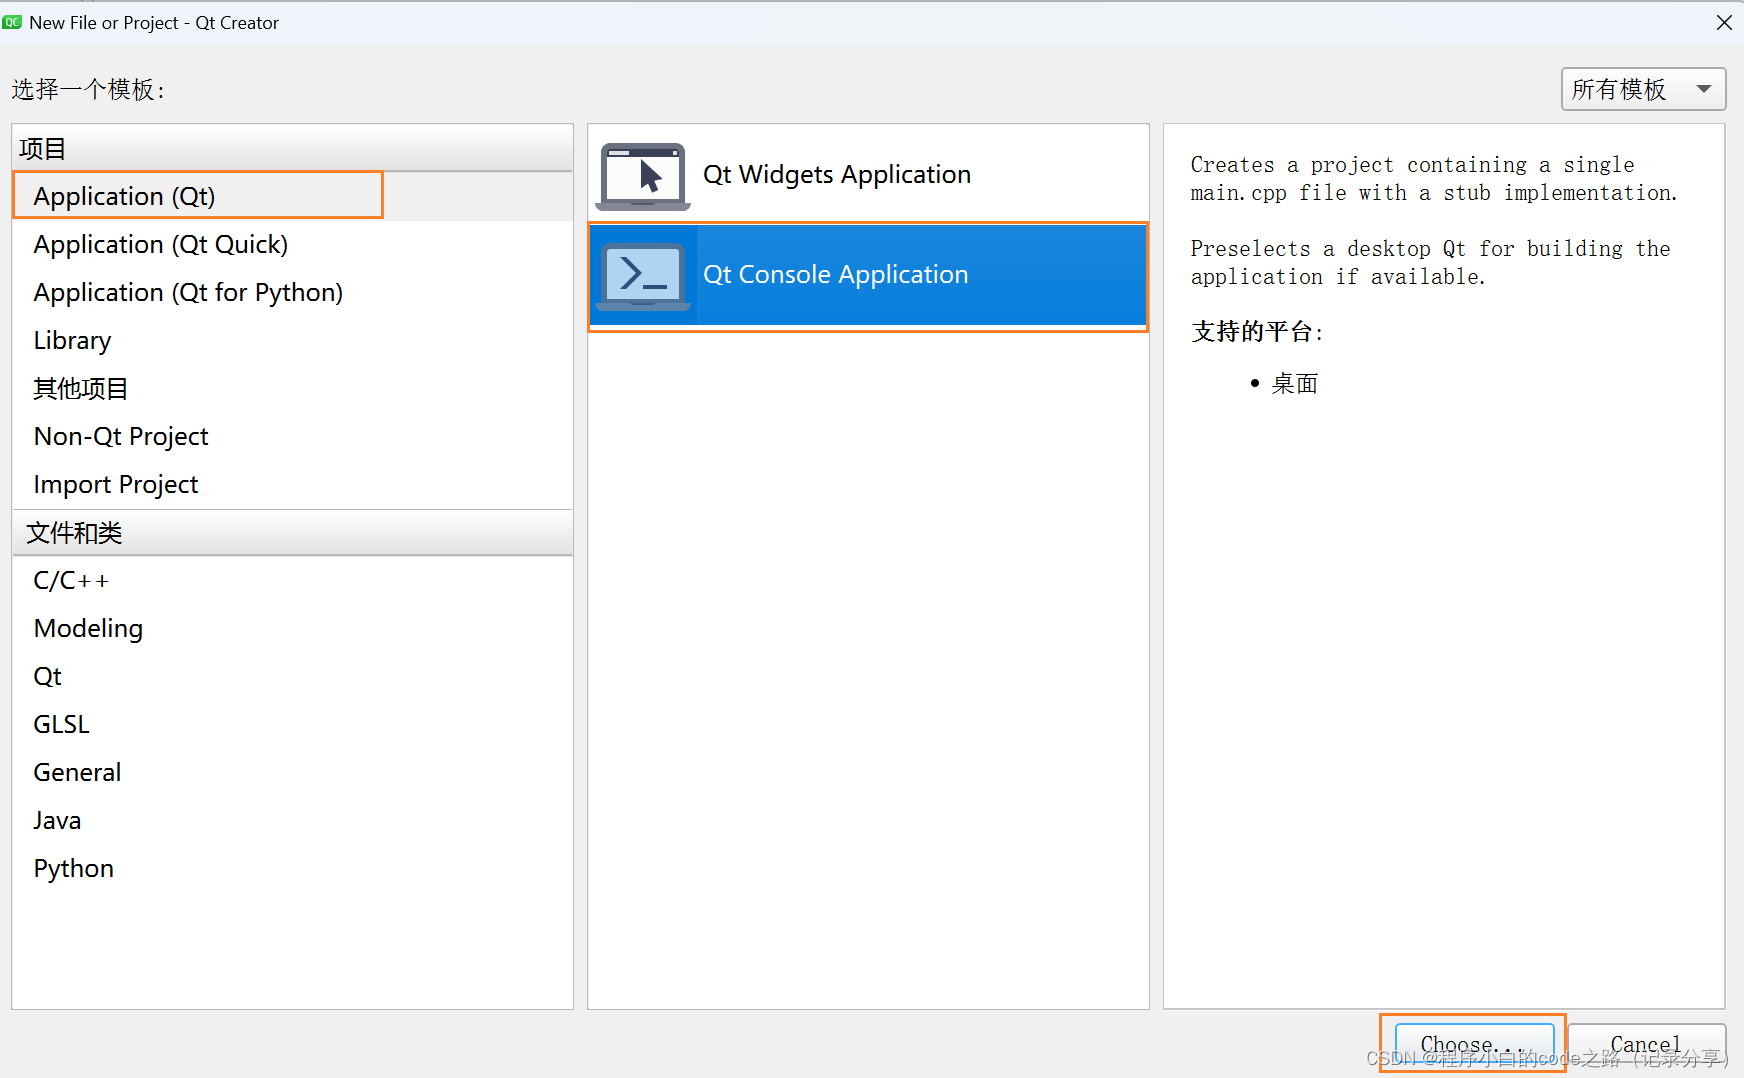This screenshot has height=1078, width=1744.
Task: Click the 文件和类 section header
Action: click(292, 532)
